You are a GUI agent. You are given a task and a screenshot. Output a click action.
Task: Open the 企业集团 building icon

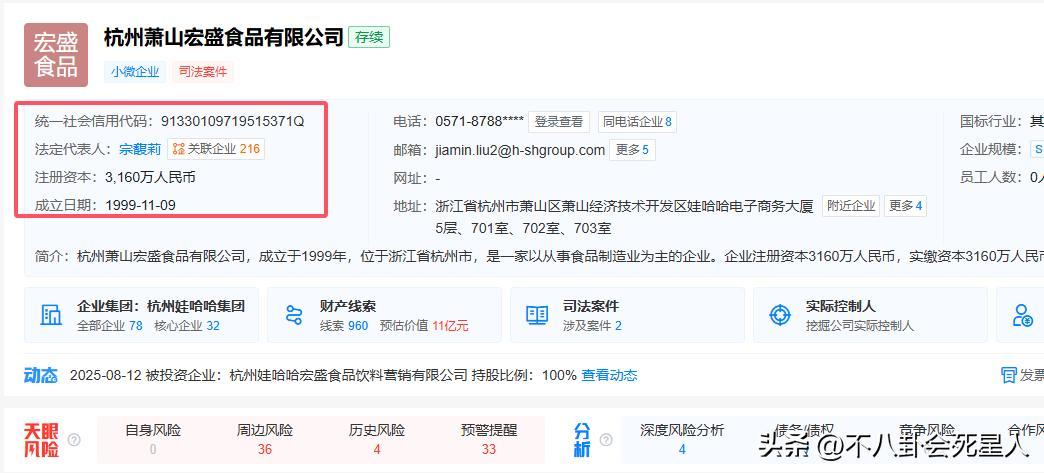50,315
